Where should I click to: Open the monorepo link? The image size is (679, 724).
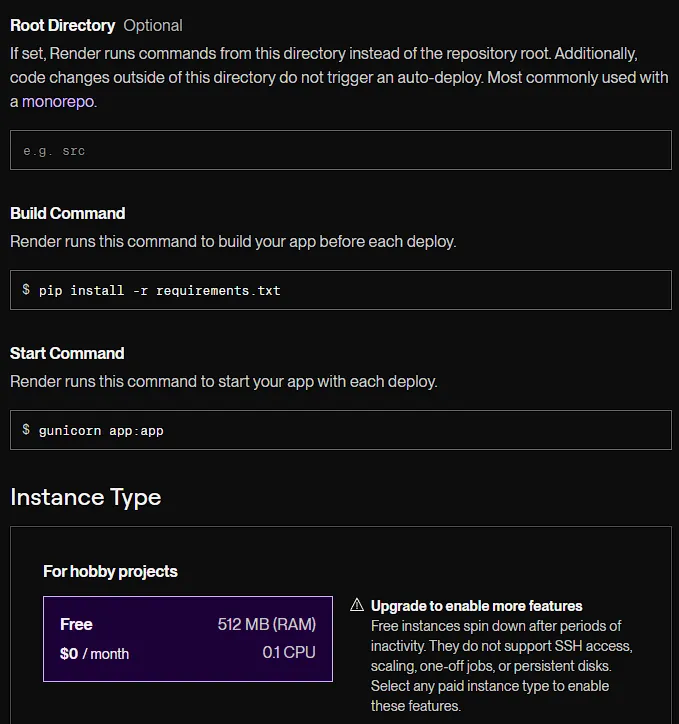[x=64, y=101]
